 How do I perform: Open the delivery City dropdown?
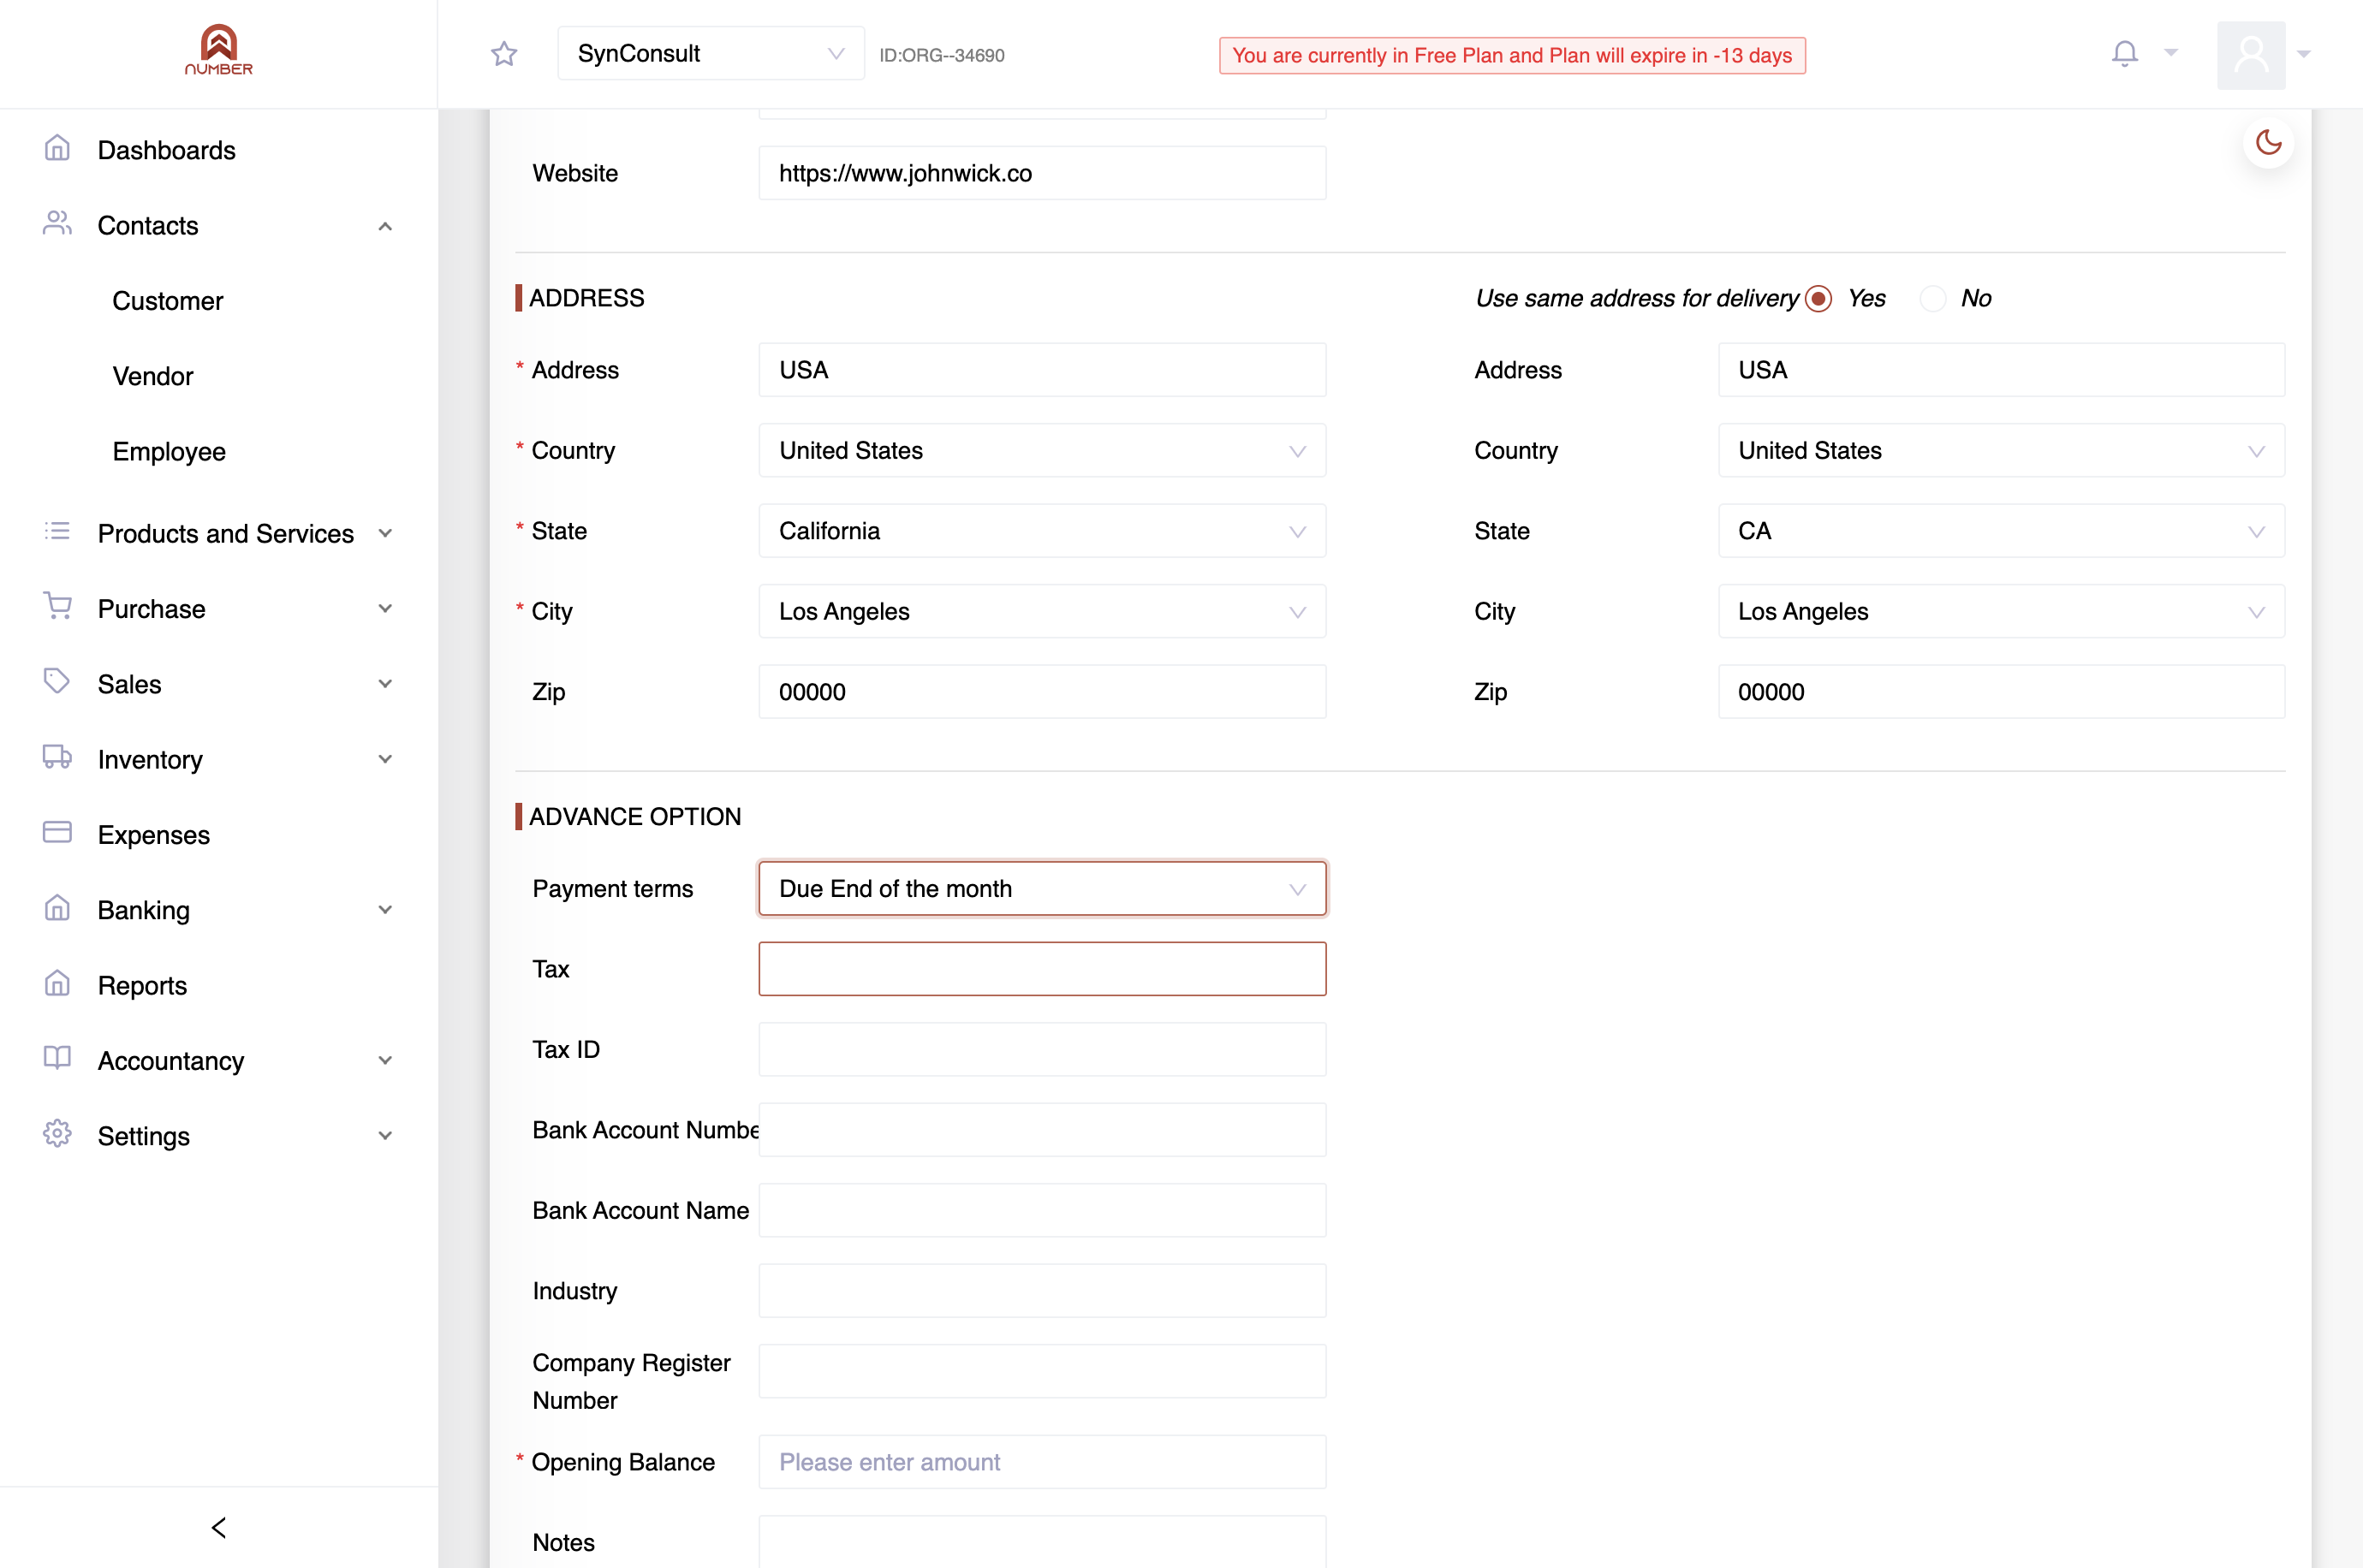[2001, 612]
